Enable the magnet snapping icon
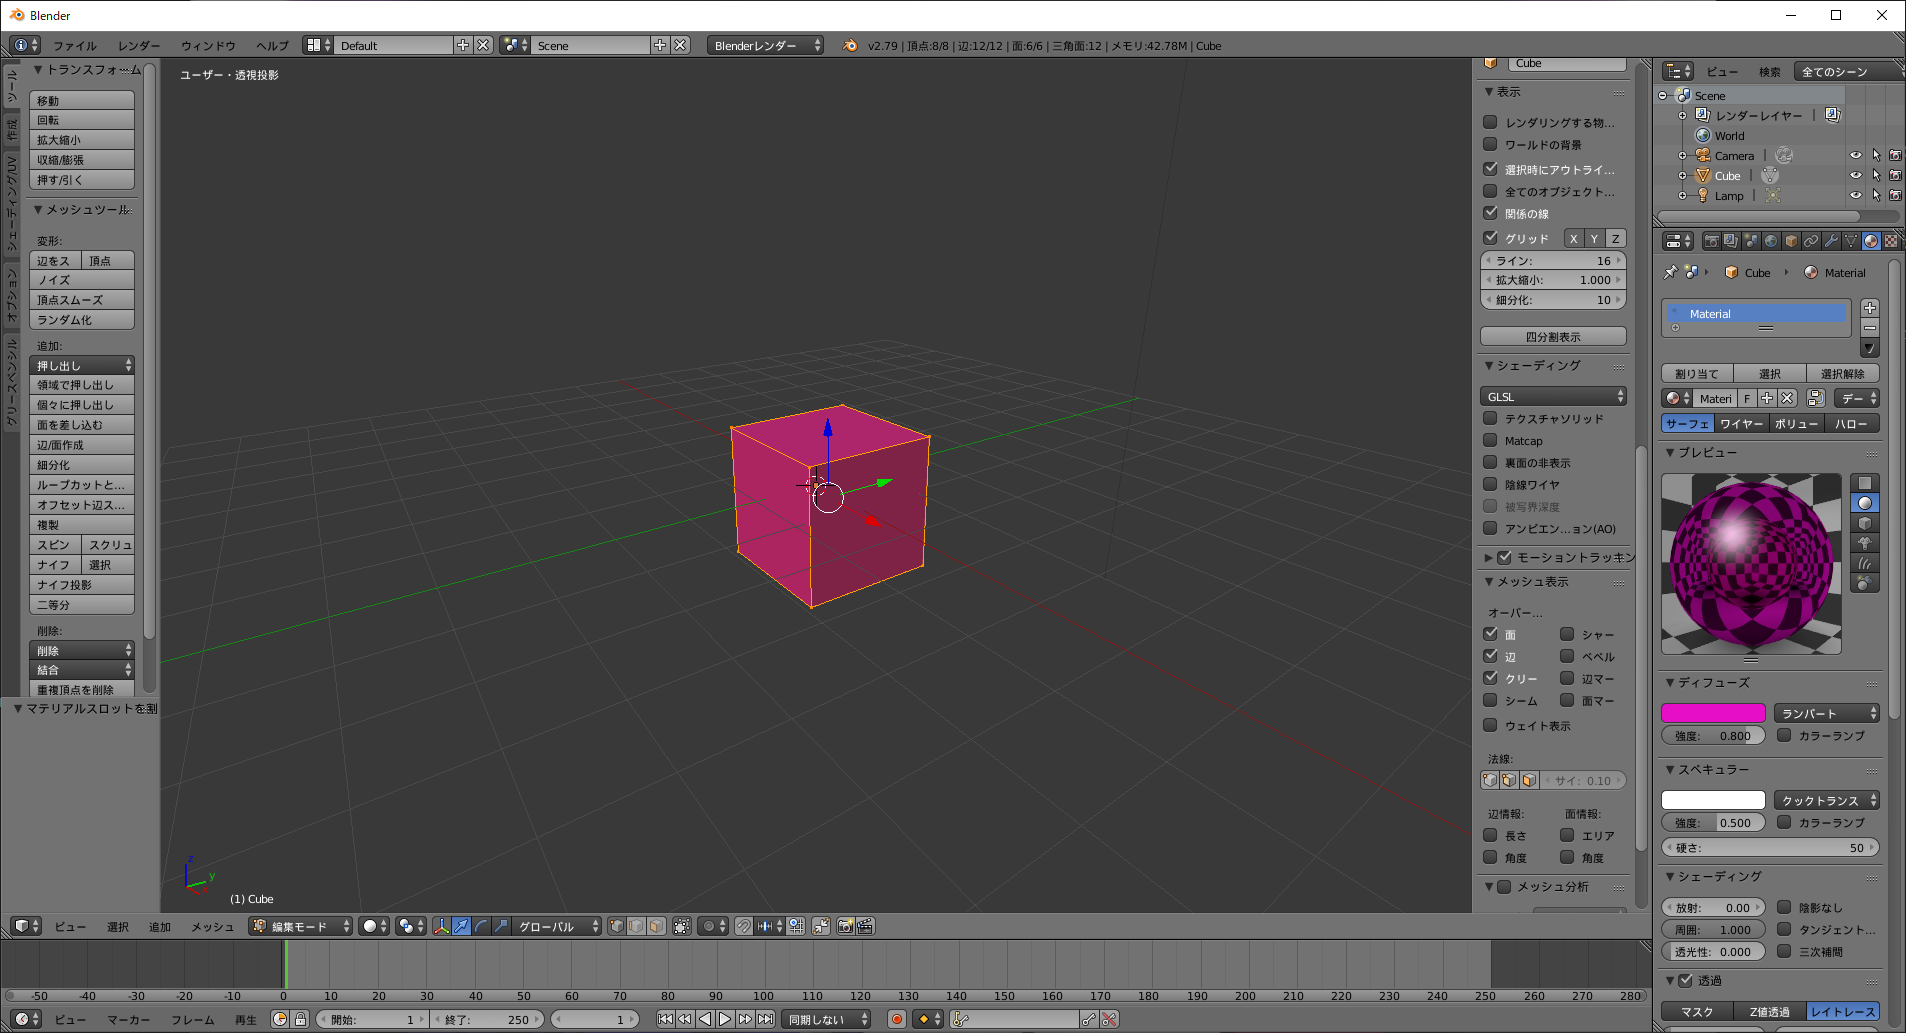Screen dimensions: 1906x1033 (x=744, y=926)
